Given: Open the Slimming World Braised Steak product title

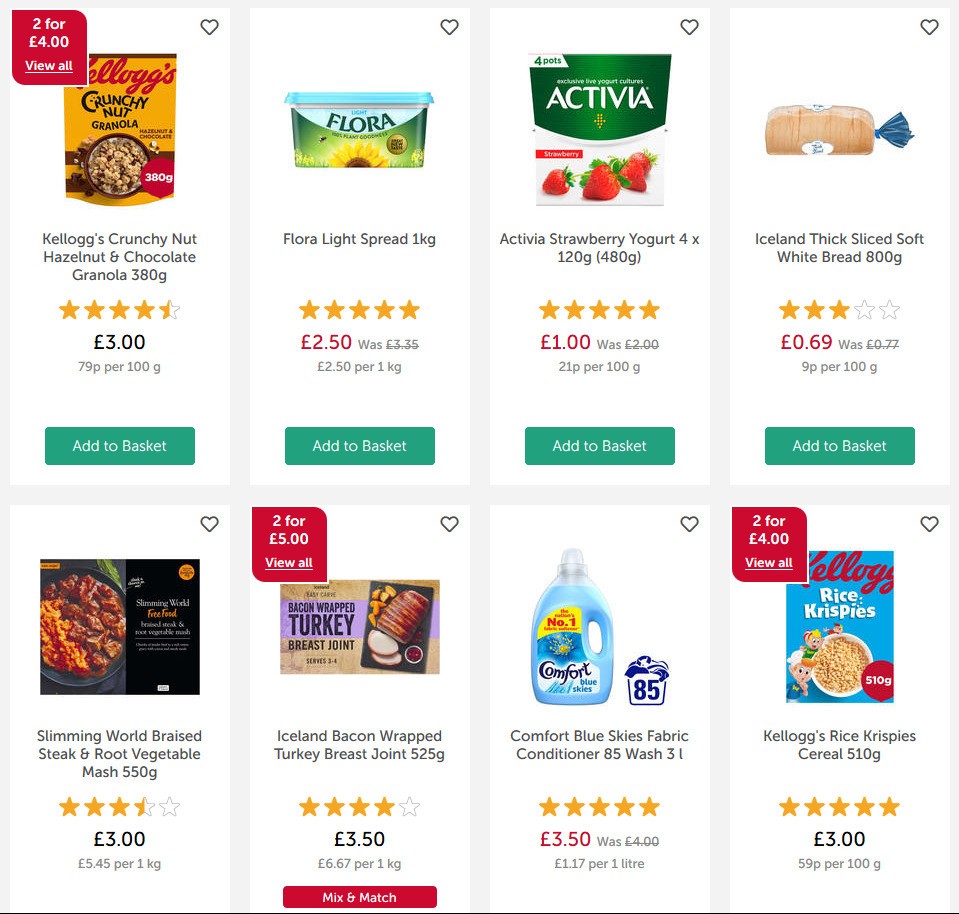Looking at the screenshot, I should pos(119,753).
